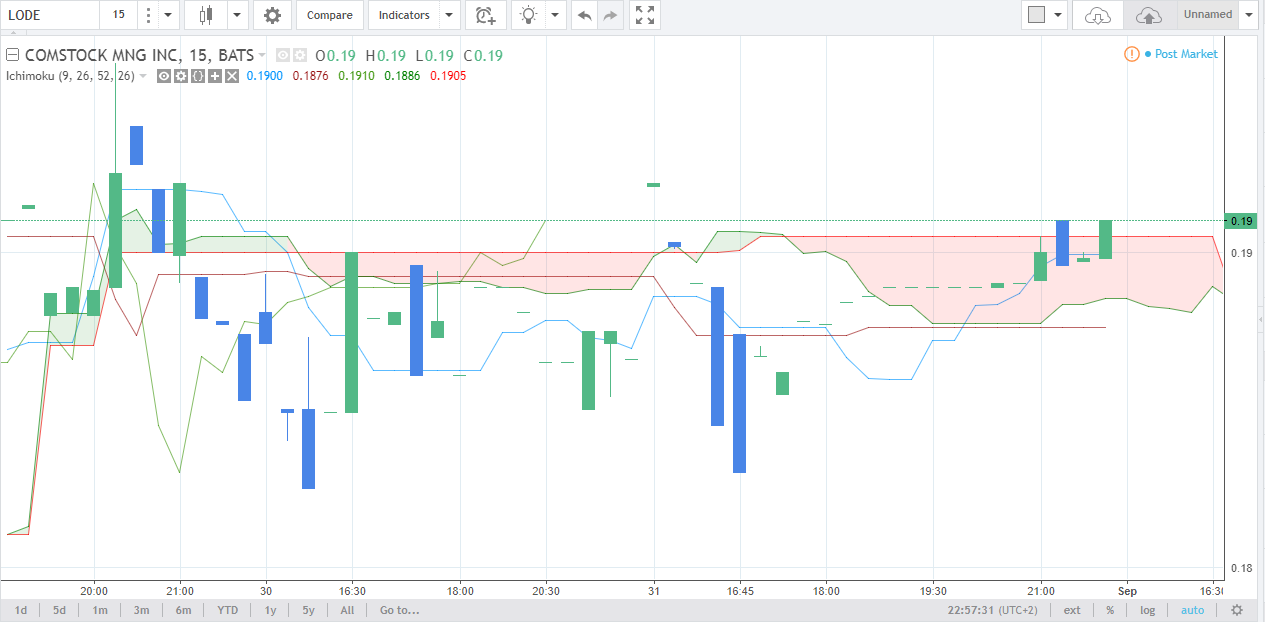Image resolution: width=1265 pixels, height=622 pixels.
Task: Enable logarithmic scale with the log button
Action: [1147, 610]
